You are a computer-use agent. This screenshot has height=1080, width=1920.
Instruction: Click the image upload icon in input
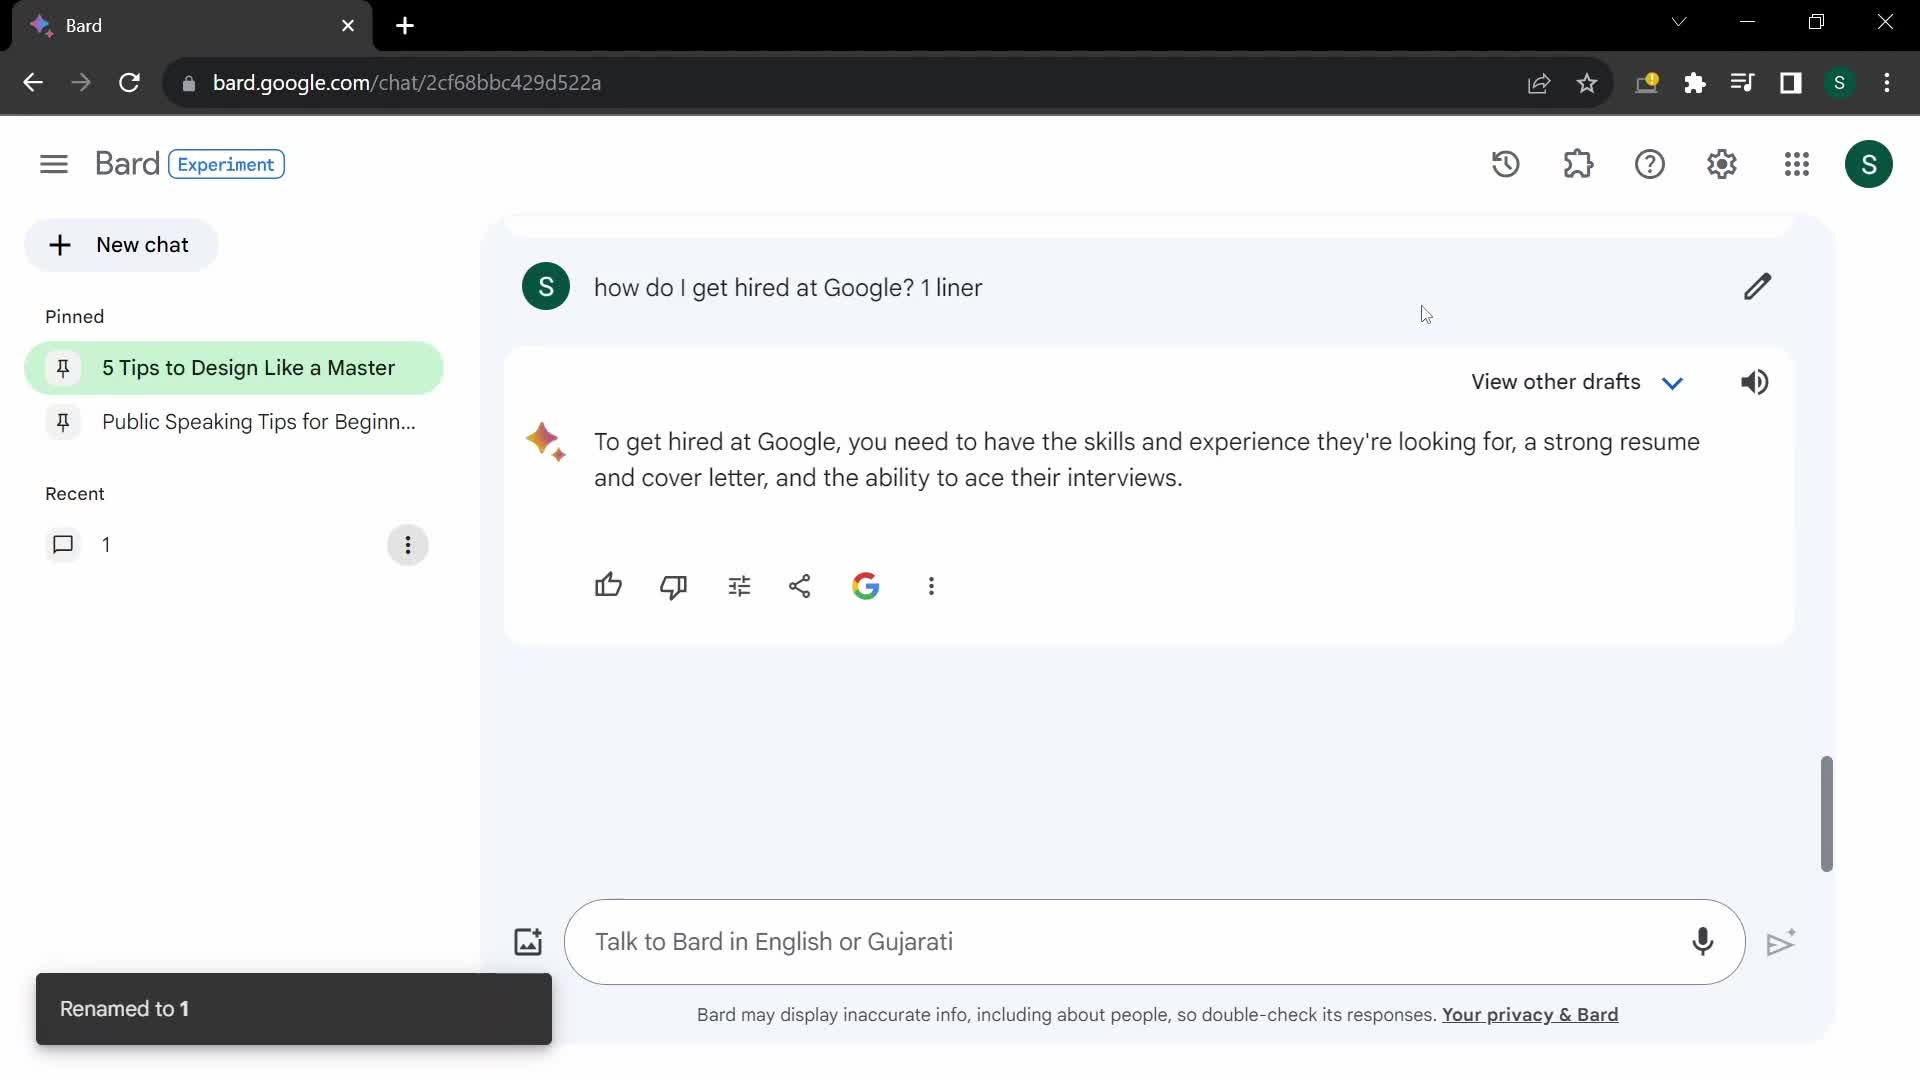[527, 942]
